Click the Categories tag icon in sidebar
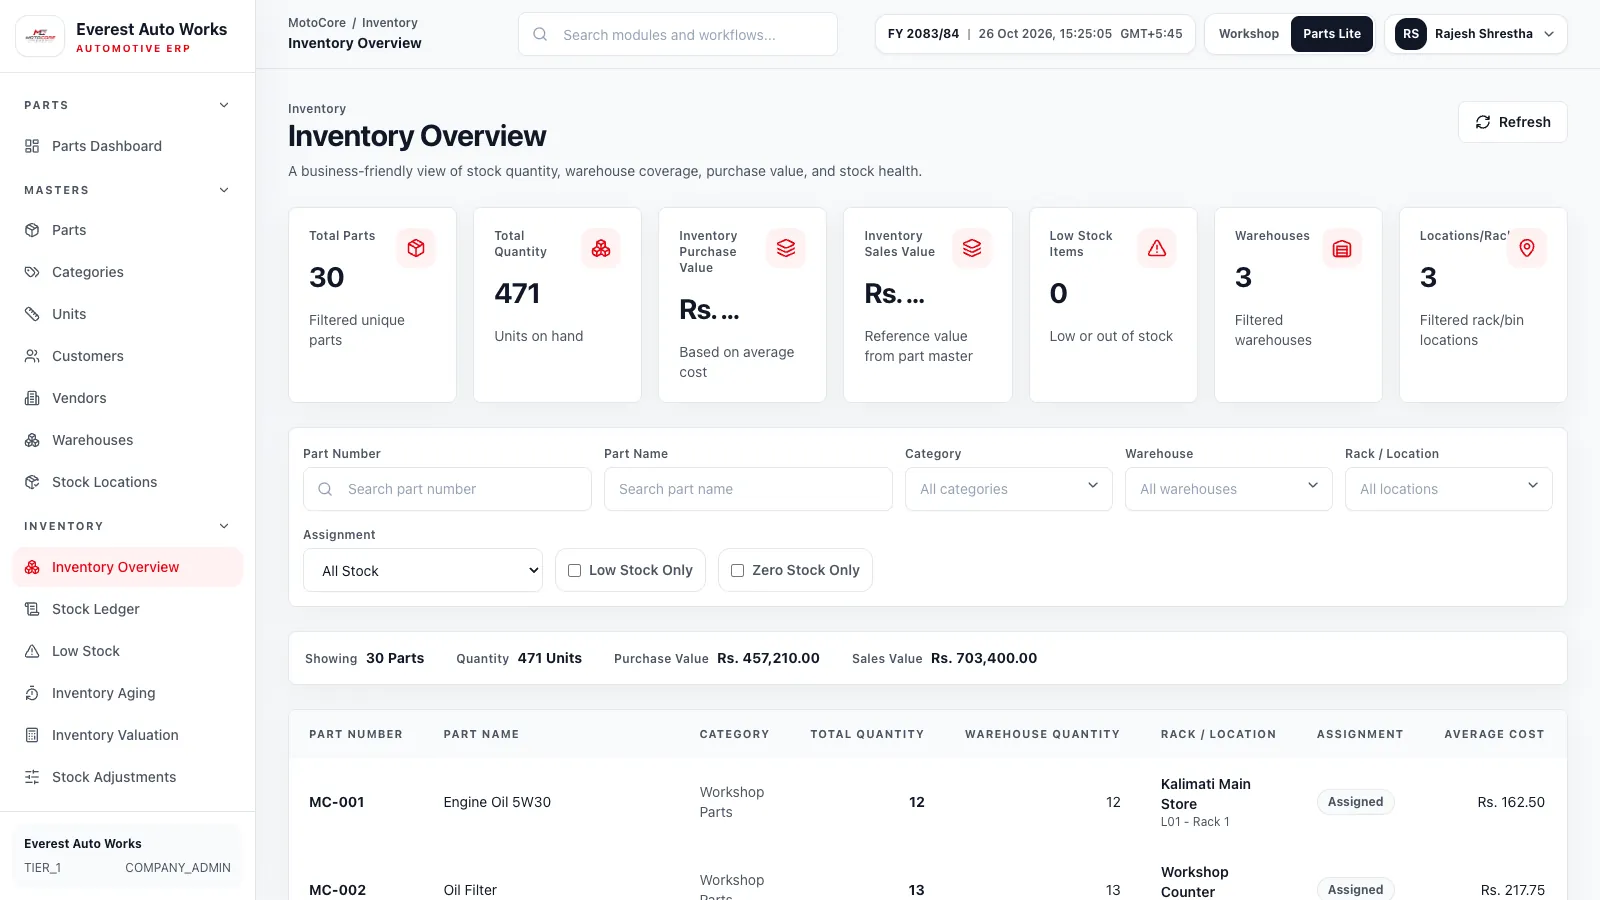This screenshot has width=1600, height=900. tap(32, 272)
